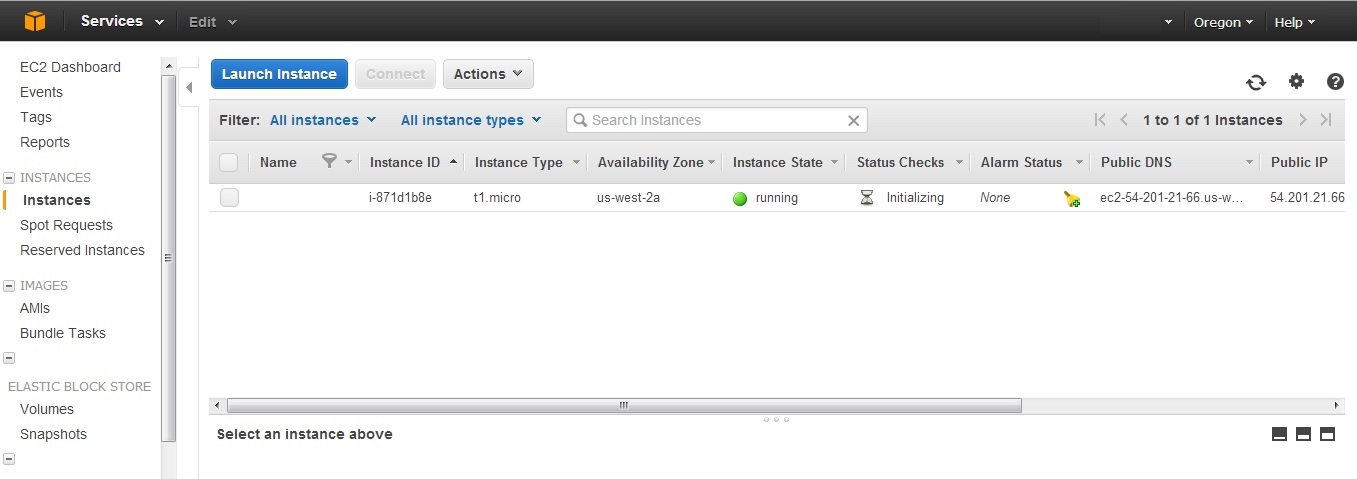Open the help question mark icon

[1335, 82]
